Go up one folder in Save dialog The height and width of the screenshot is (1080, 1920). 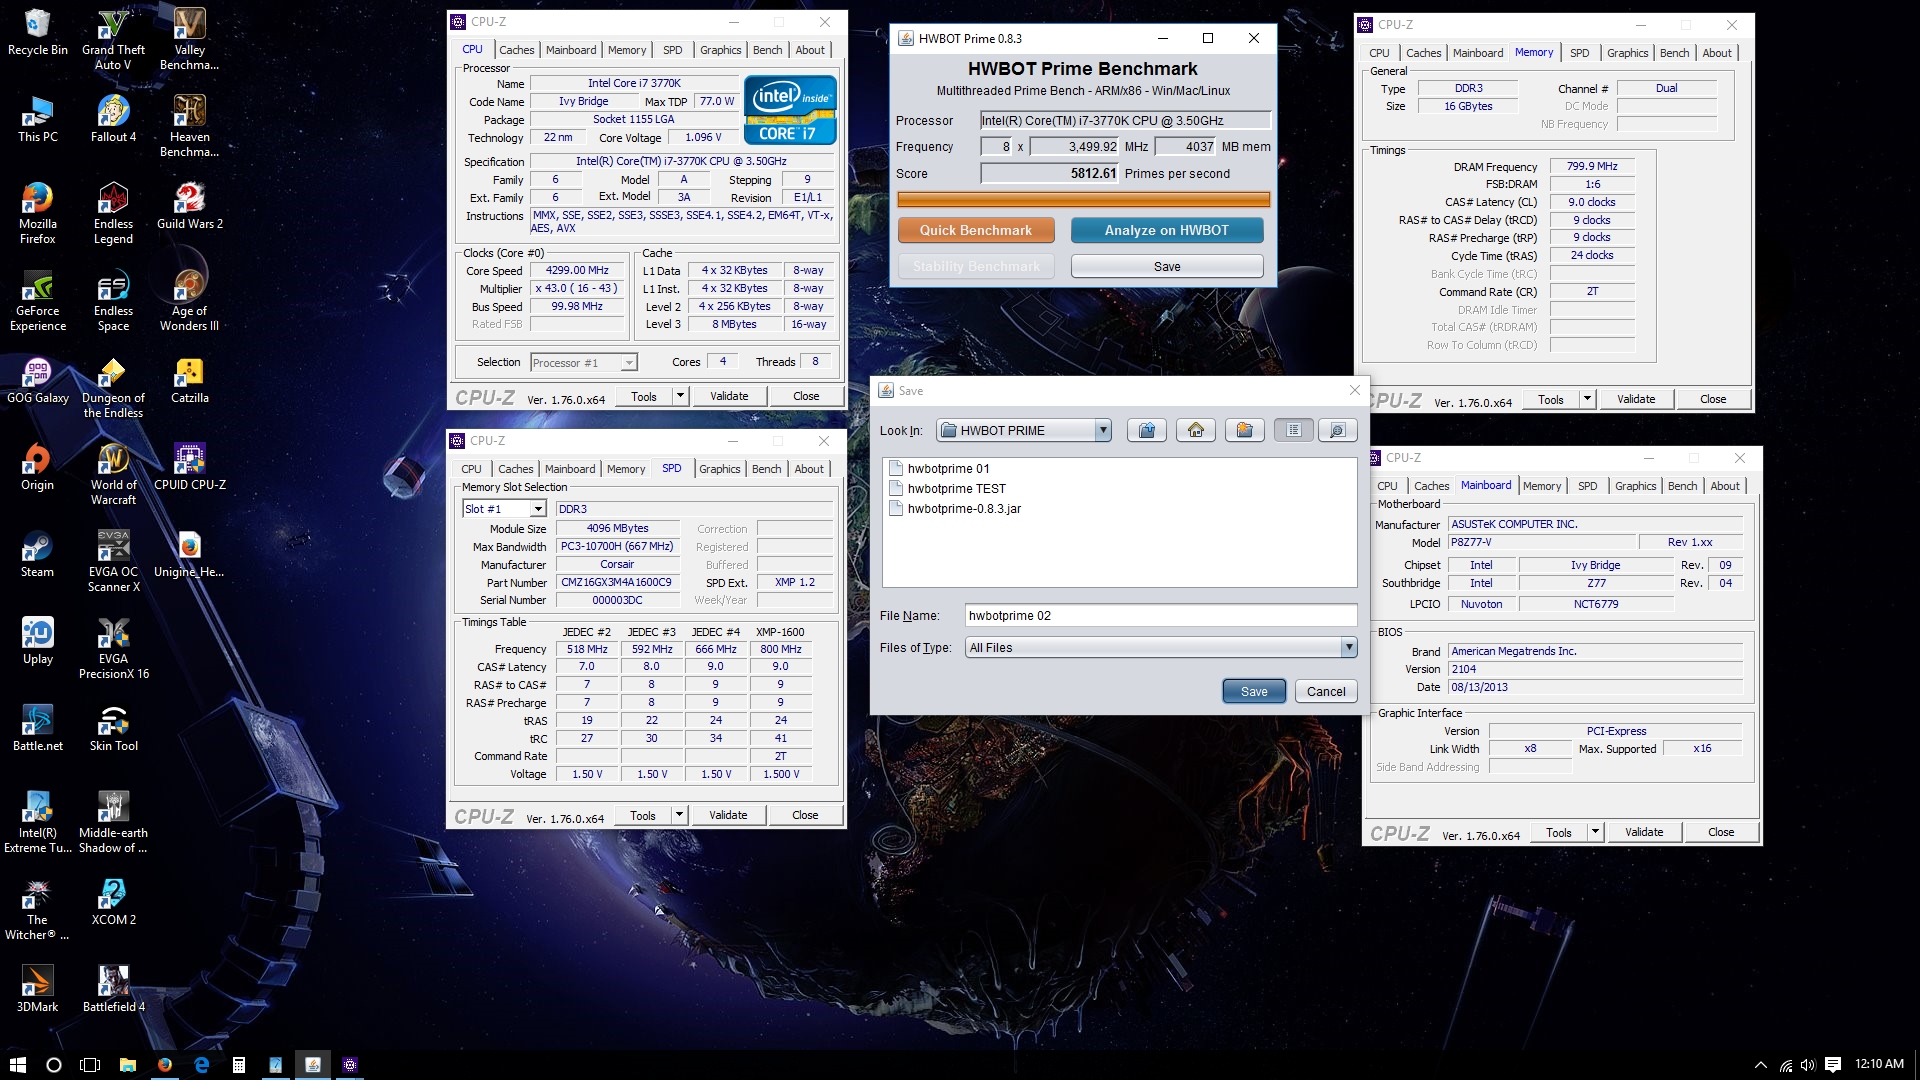click(1147, 430)
